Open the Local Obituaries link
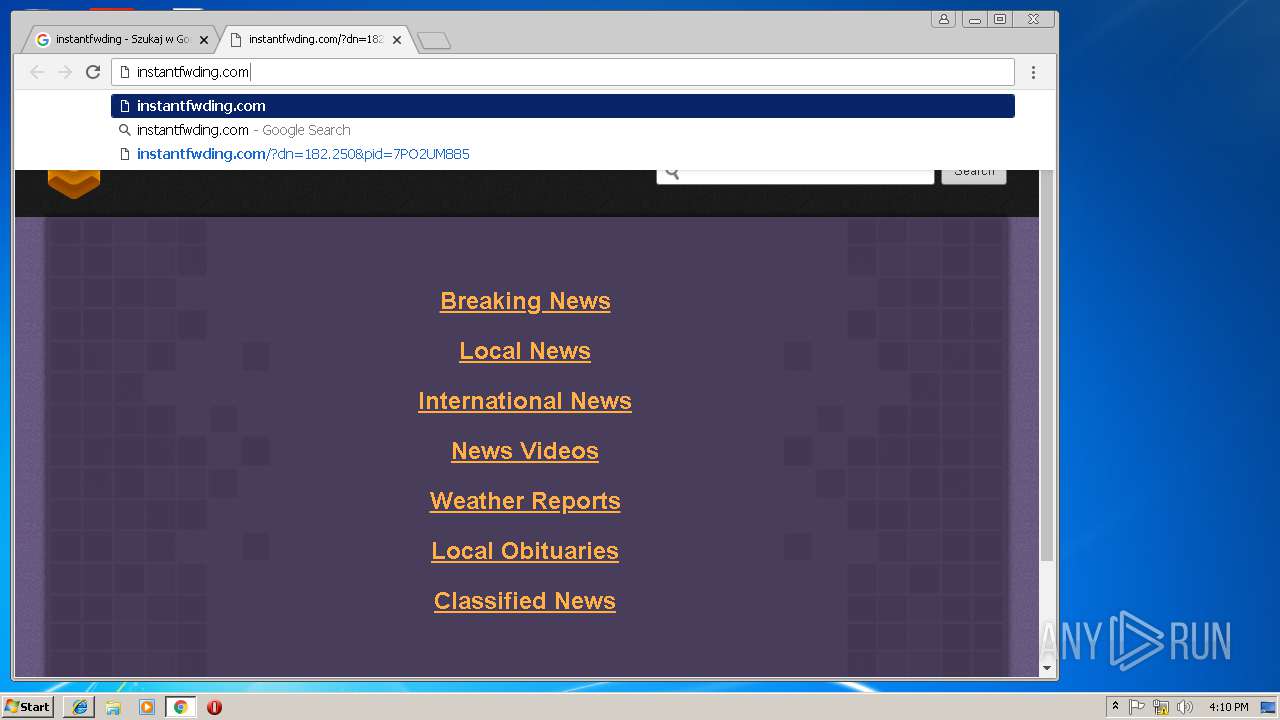 (525, 551)
